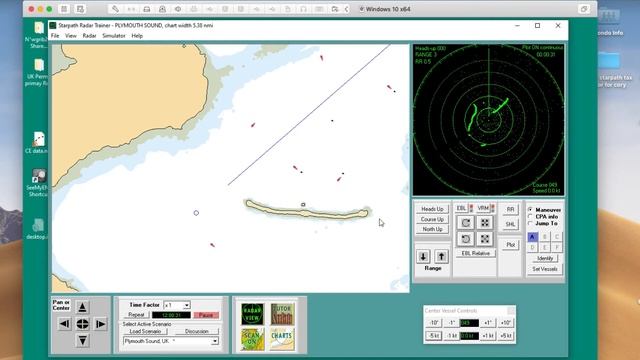Select vessel B

[x=544, y=237]
